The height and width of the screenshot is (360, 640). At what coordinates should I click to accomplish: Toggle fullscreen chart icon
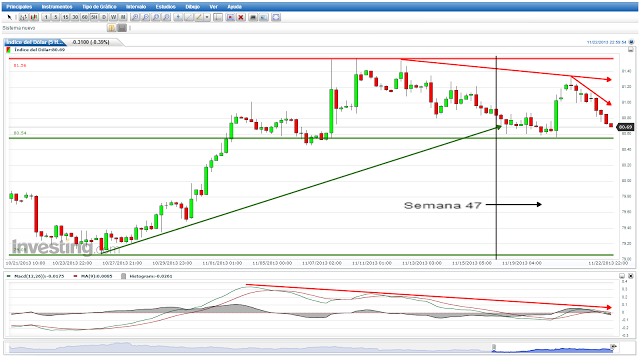pos(276,17)
